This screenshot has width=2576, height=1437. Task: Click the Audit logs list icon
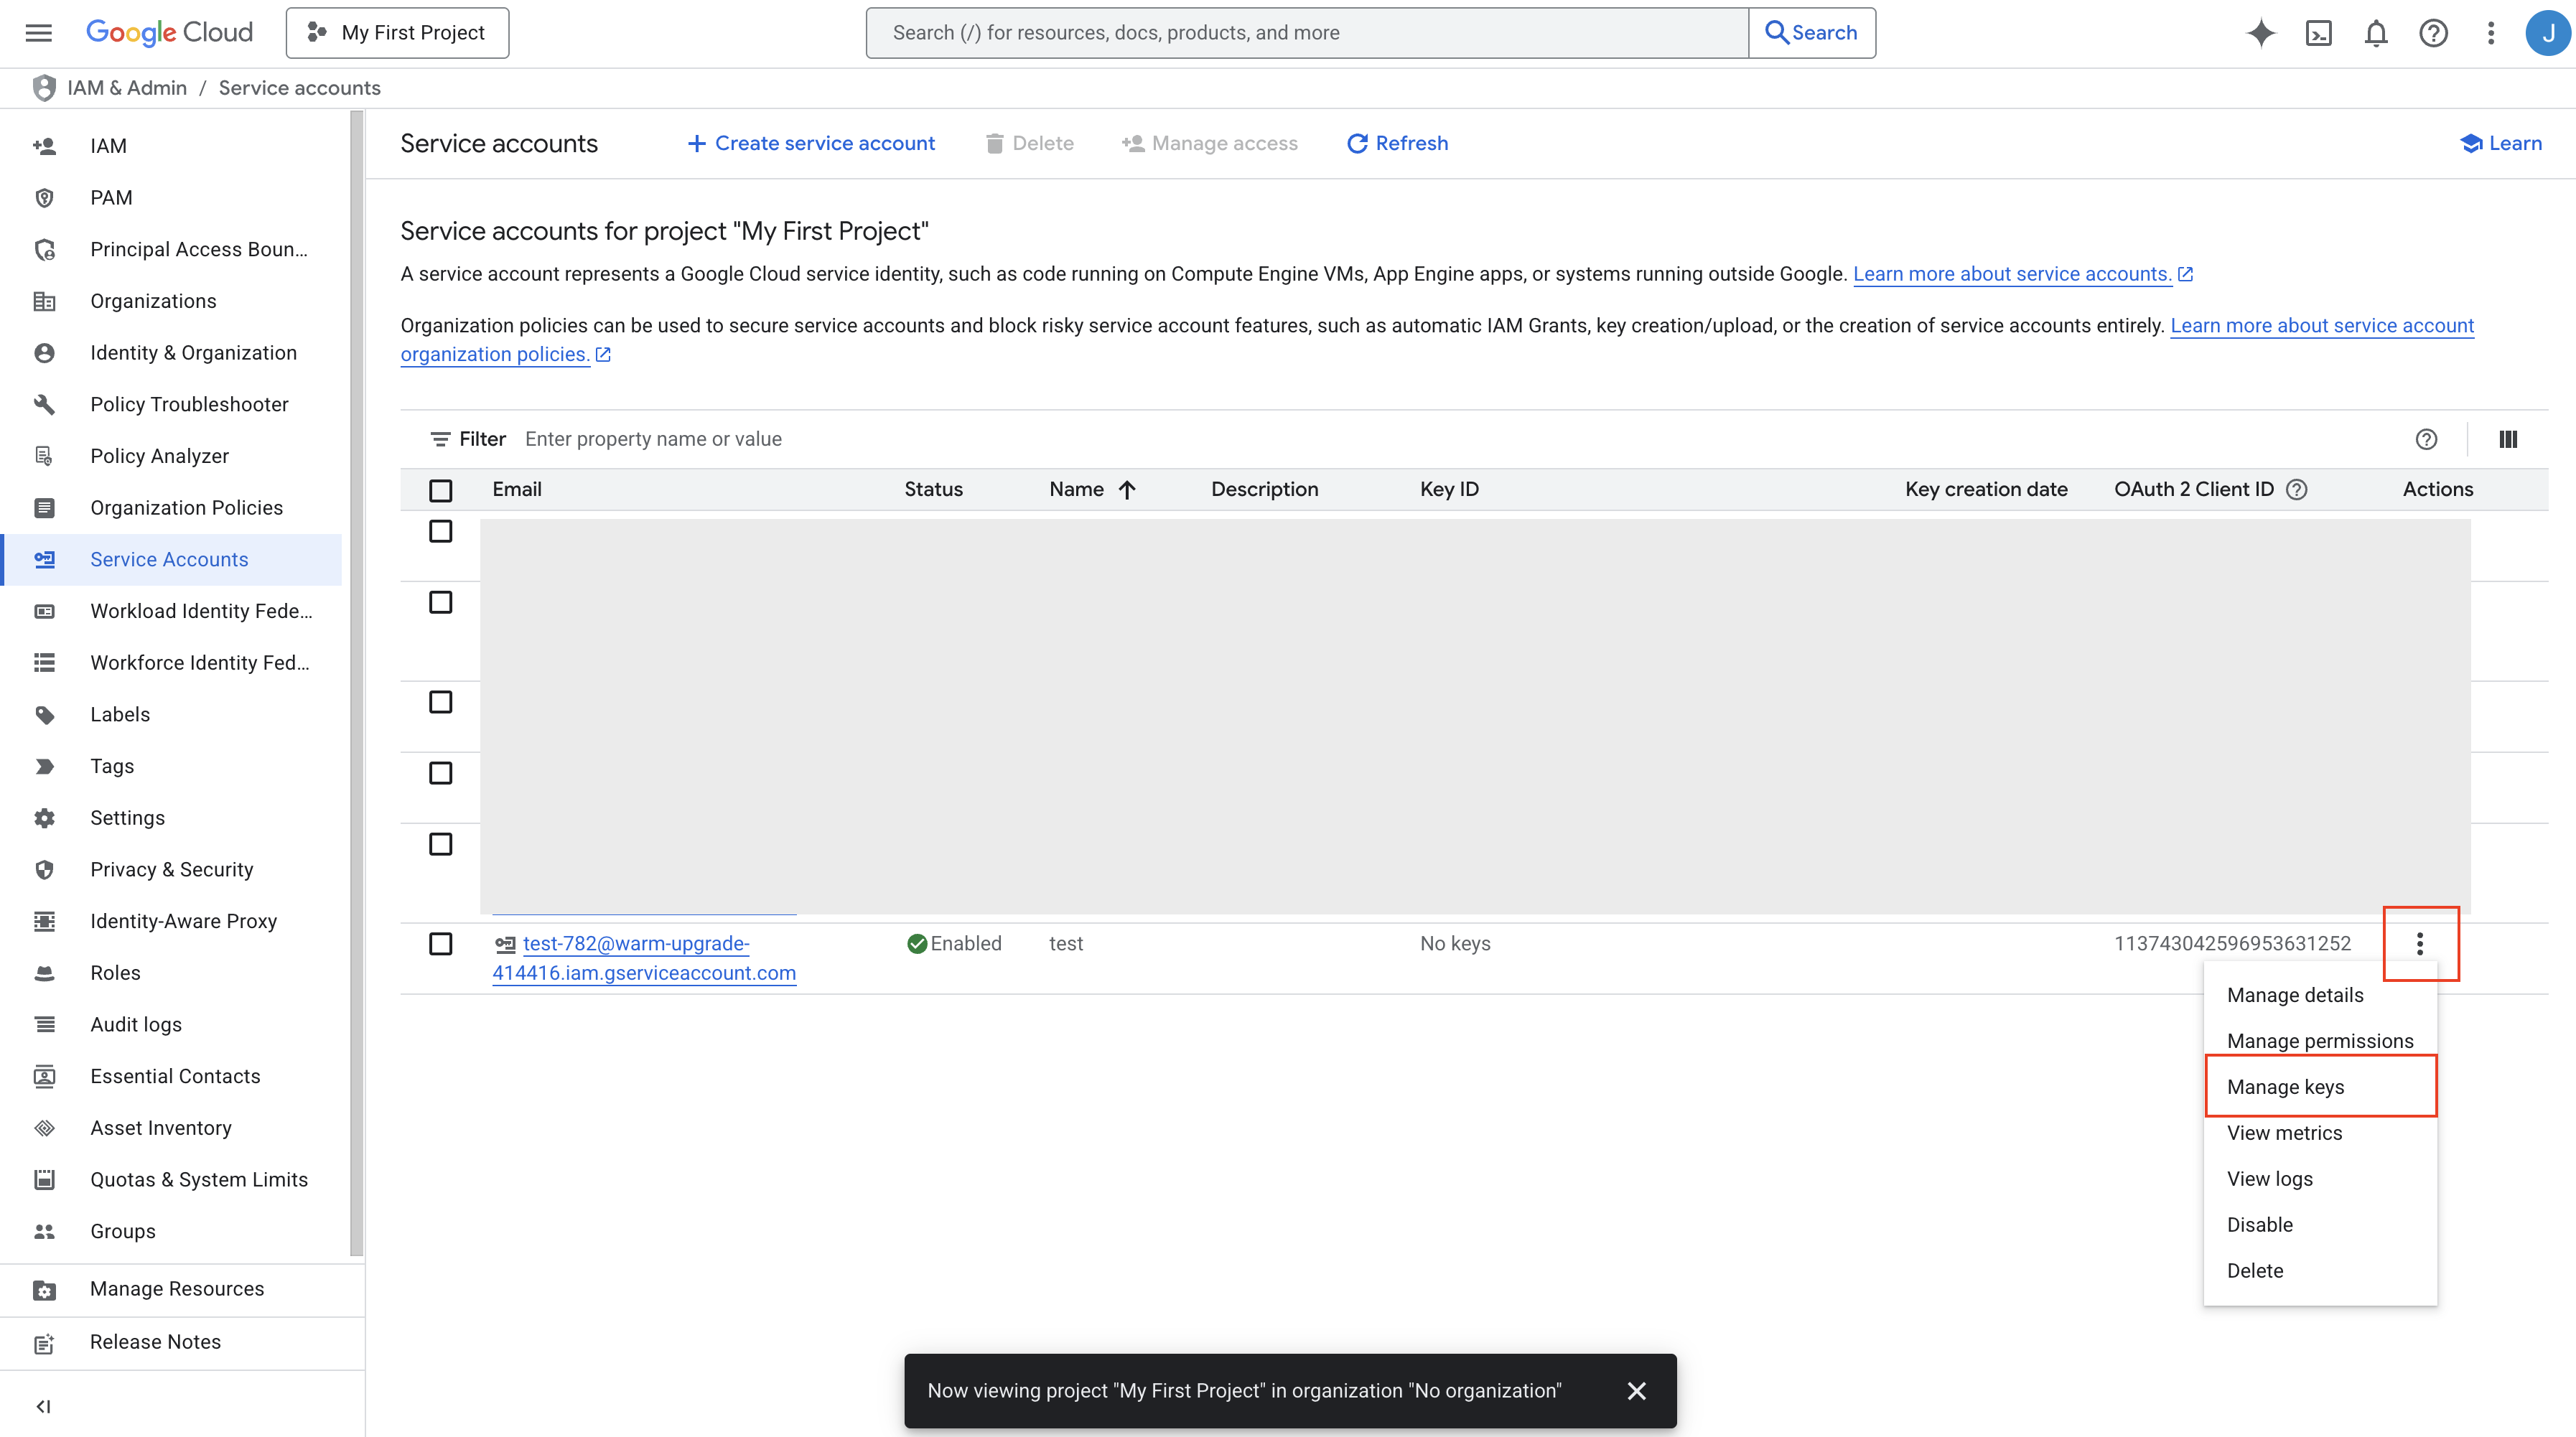[44, 1024]
